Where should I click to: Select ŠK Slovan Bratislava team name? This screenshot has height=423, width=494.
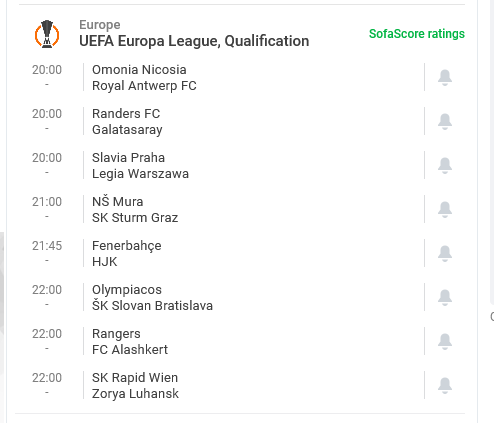click(x=152, y=305)
